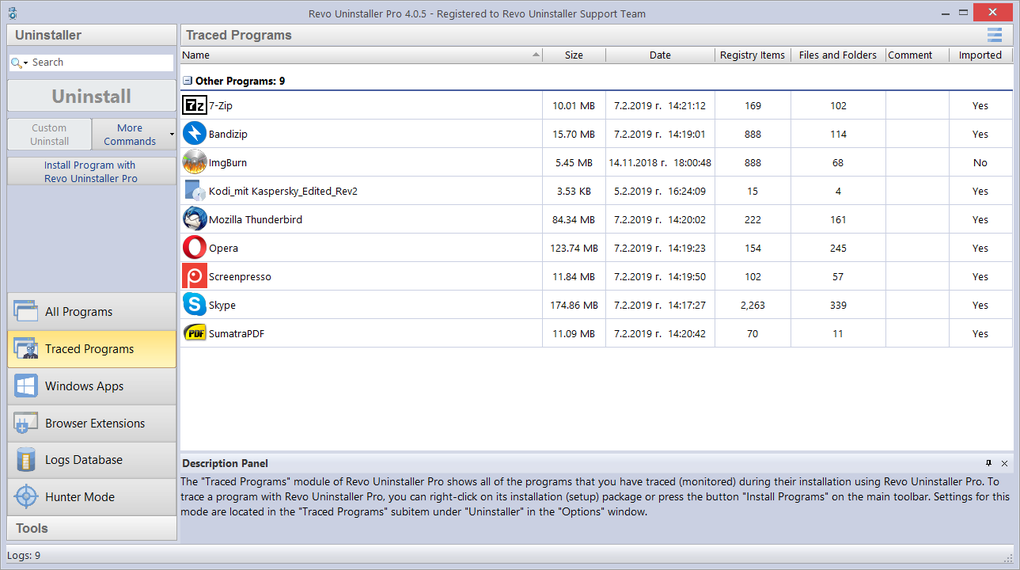The width and height of the screenshot is (1020, 570).
Task: Click ImgBurn imported value No
Action: (980, 163)
